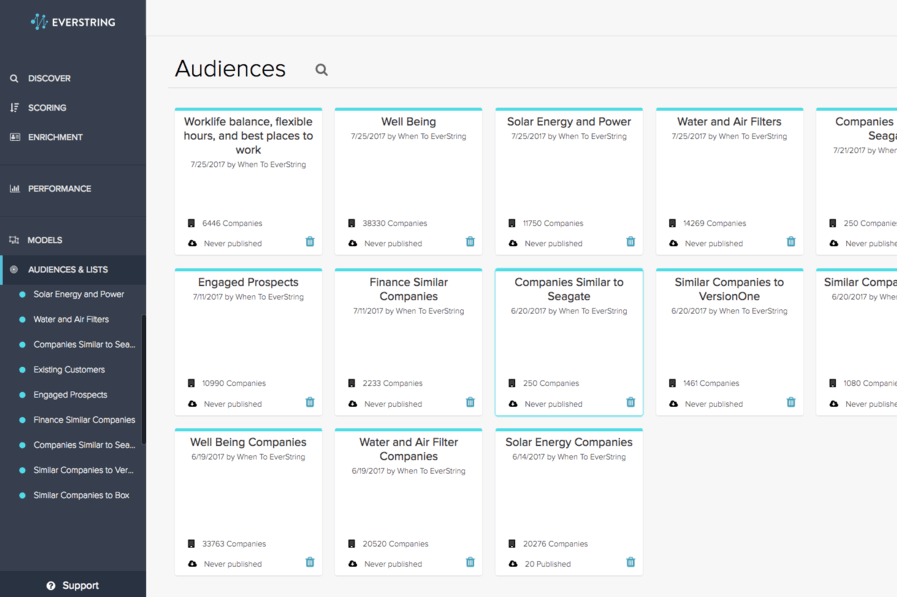Open Water and Air Filter Companies card title
Image resolution: width=897 pixels, height=597 pixels.
408,449
